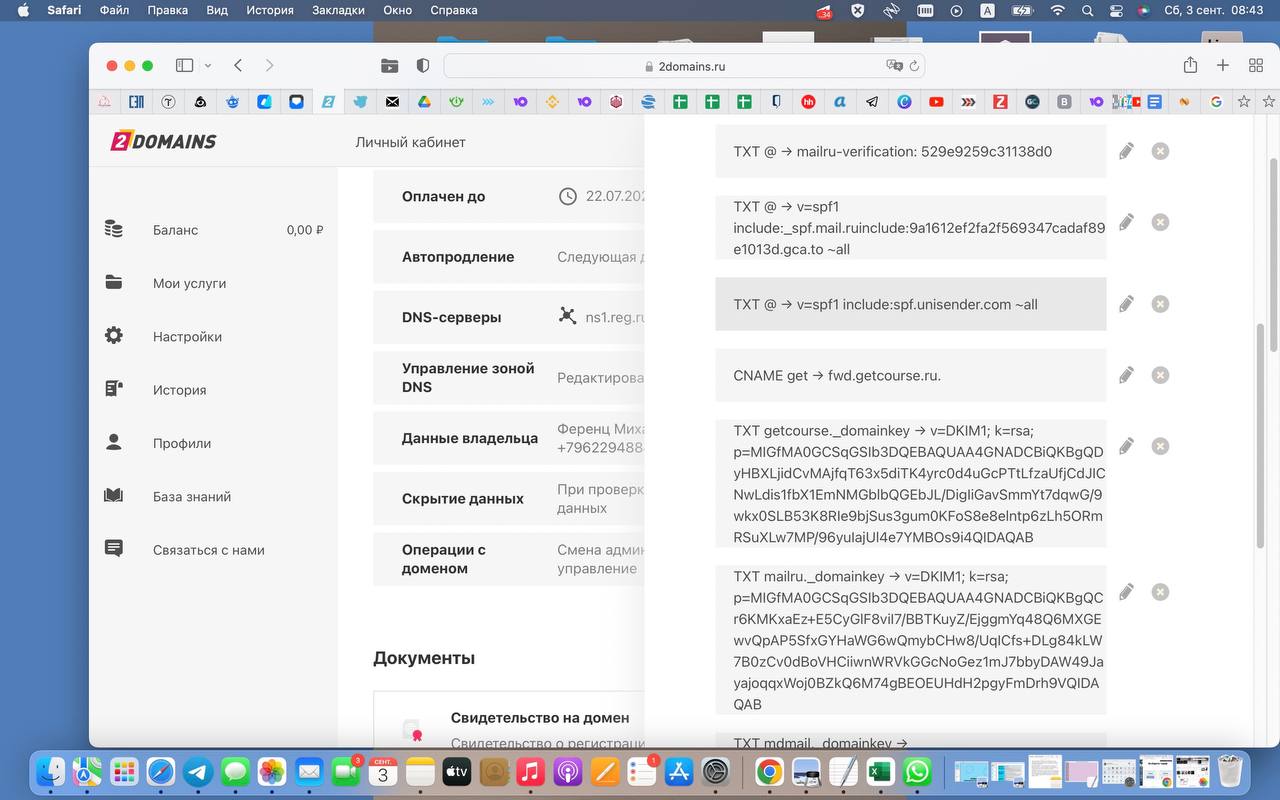Click the Управление зоной DNS label

[468, 377]
